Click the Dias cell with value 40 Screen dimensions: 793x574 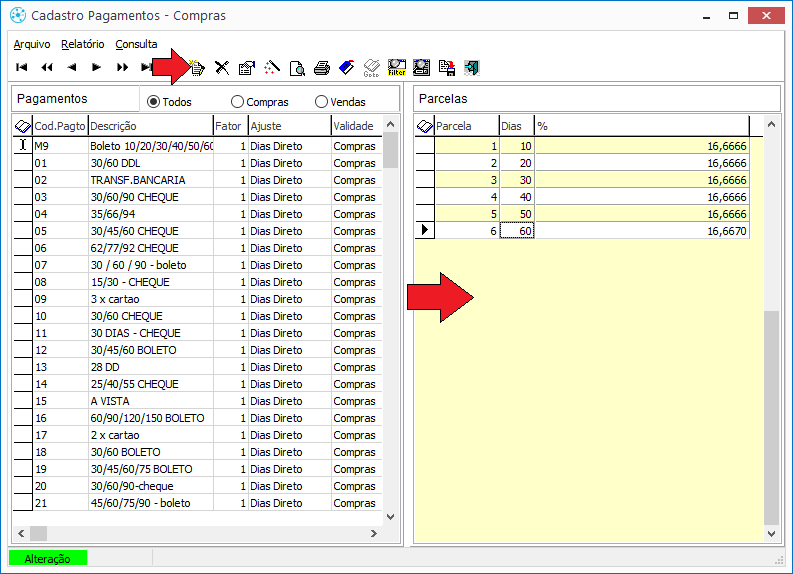[x=517, y=197]
